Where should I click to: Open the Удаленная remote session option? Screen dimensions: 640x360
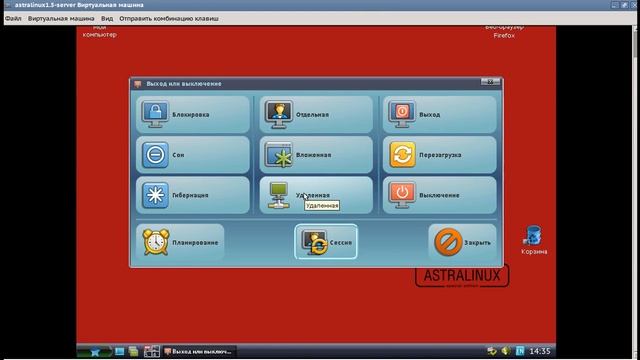click(316, 195)
